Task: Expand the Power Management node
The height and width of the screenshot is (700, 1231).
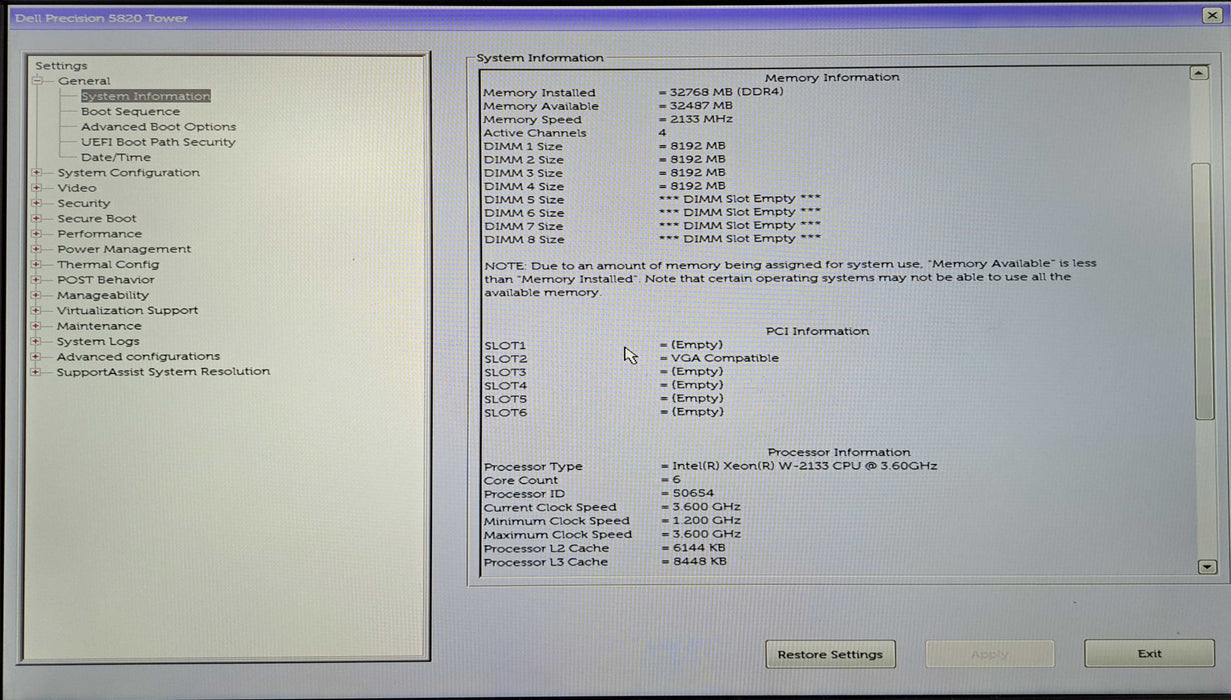Action: coord(37,249)
